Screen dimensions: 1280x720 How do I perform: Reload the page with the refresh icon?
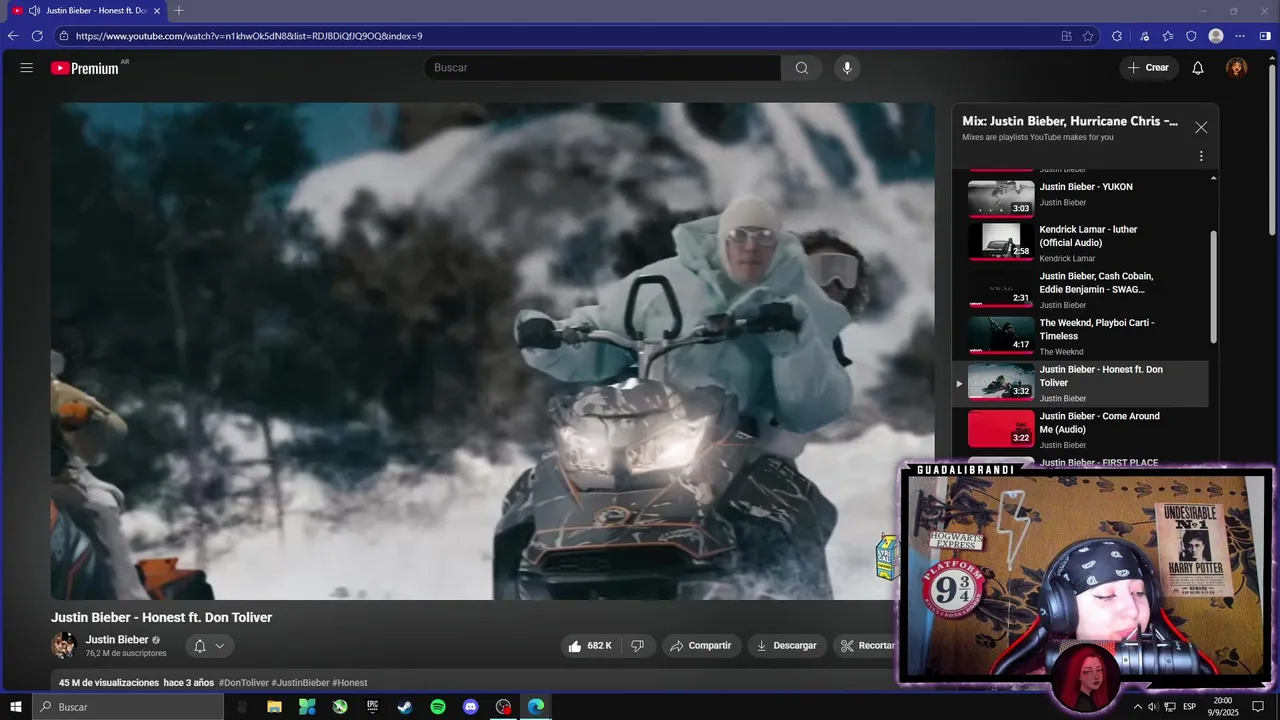[x=37, y=36]
